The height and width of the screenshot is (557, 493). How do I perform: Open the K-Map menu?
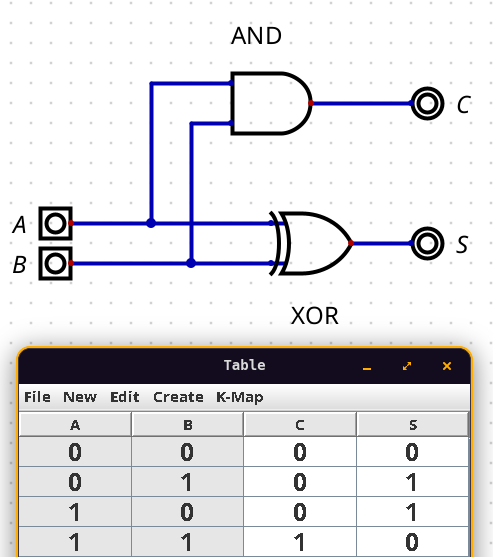(x=240, y=397)
